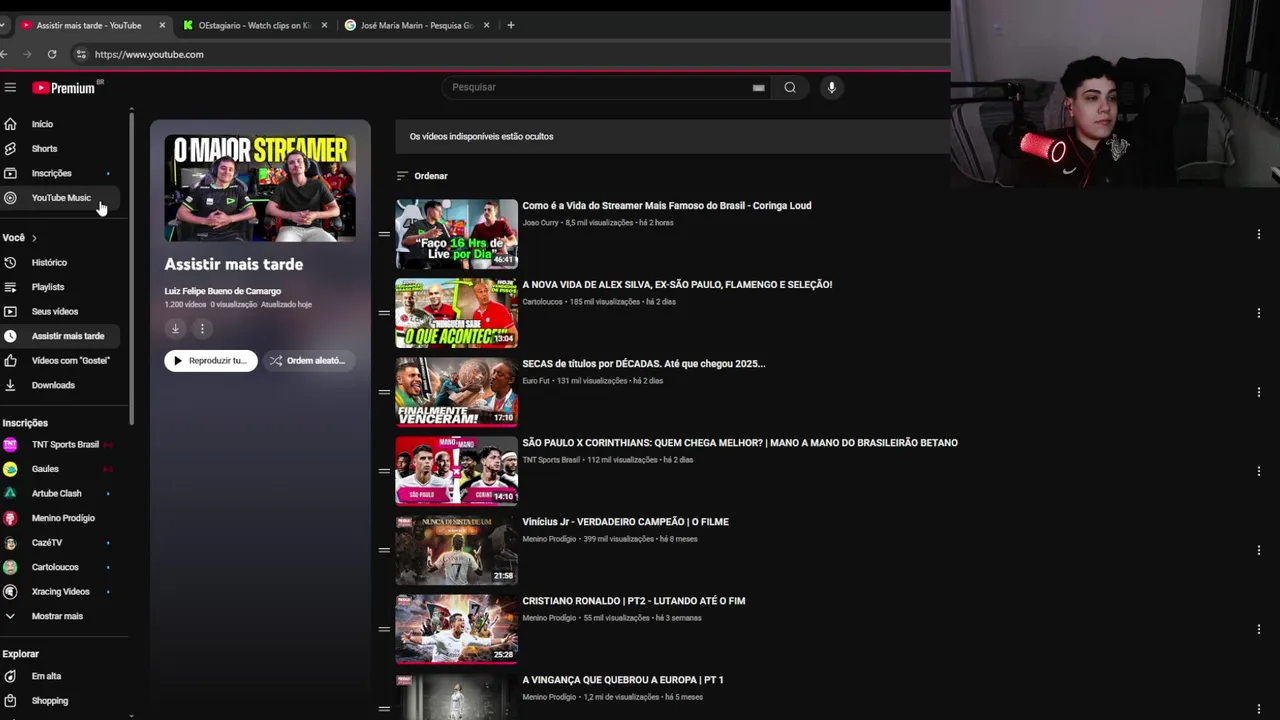Open Playlists in the sidebar
Image resolution: width=1280 pixels, height=720 pixels.
[47, 287]
